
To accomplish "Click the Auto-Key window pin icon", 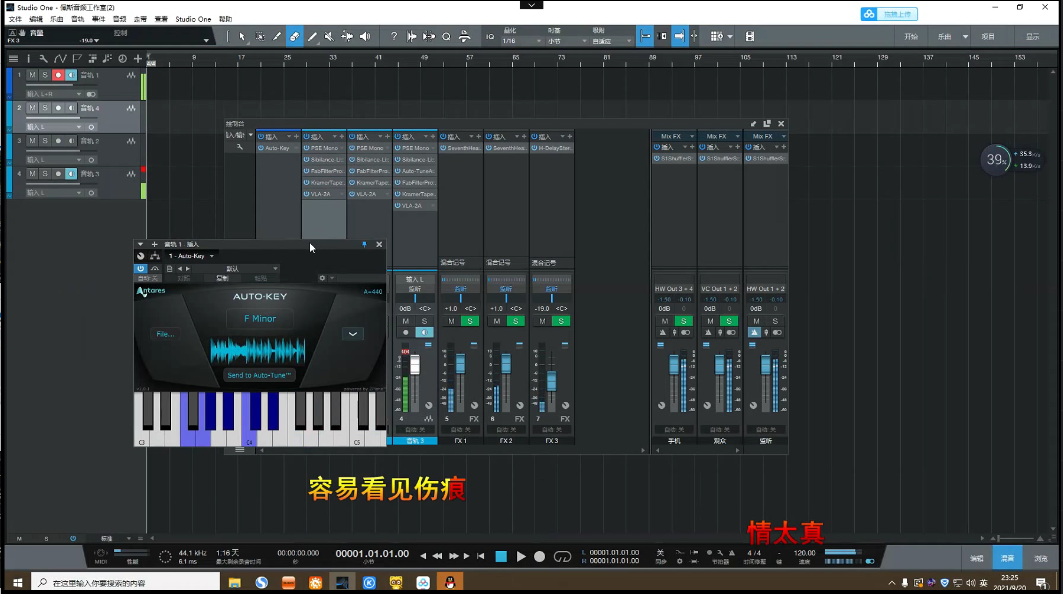I will click(x=364, y=244).
